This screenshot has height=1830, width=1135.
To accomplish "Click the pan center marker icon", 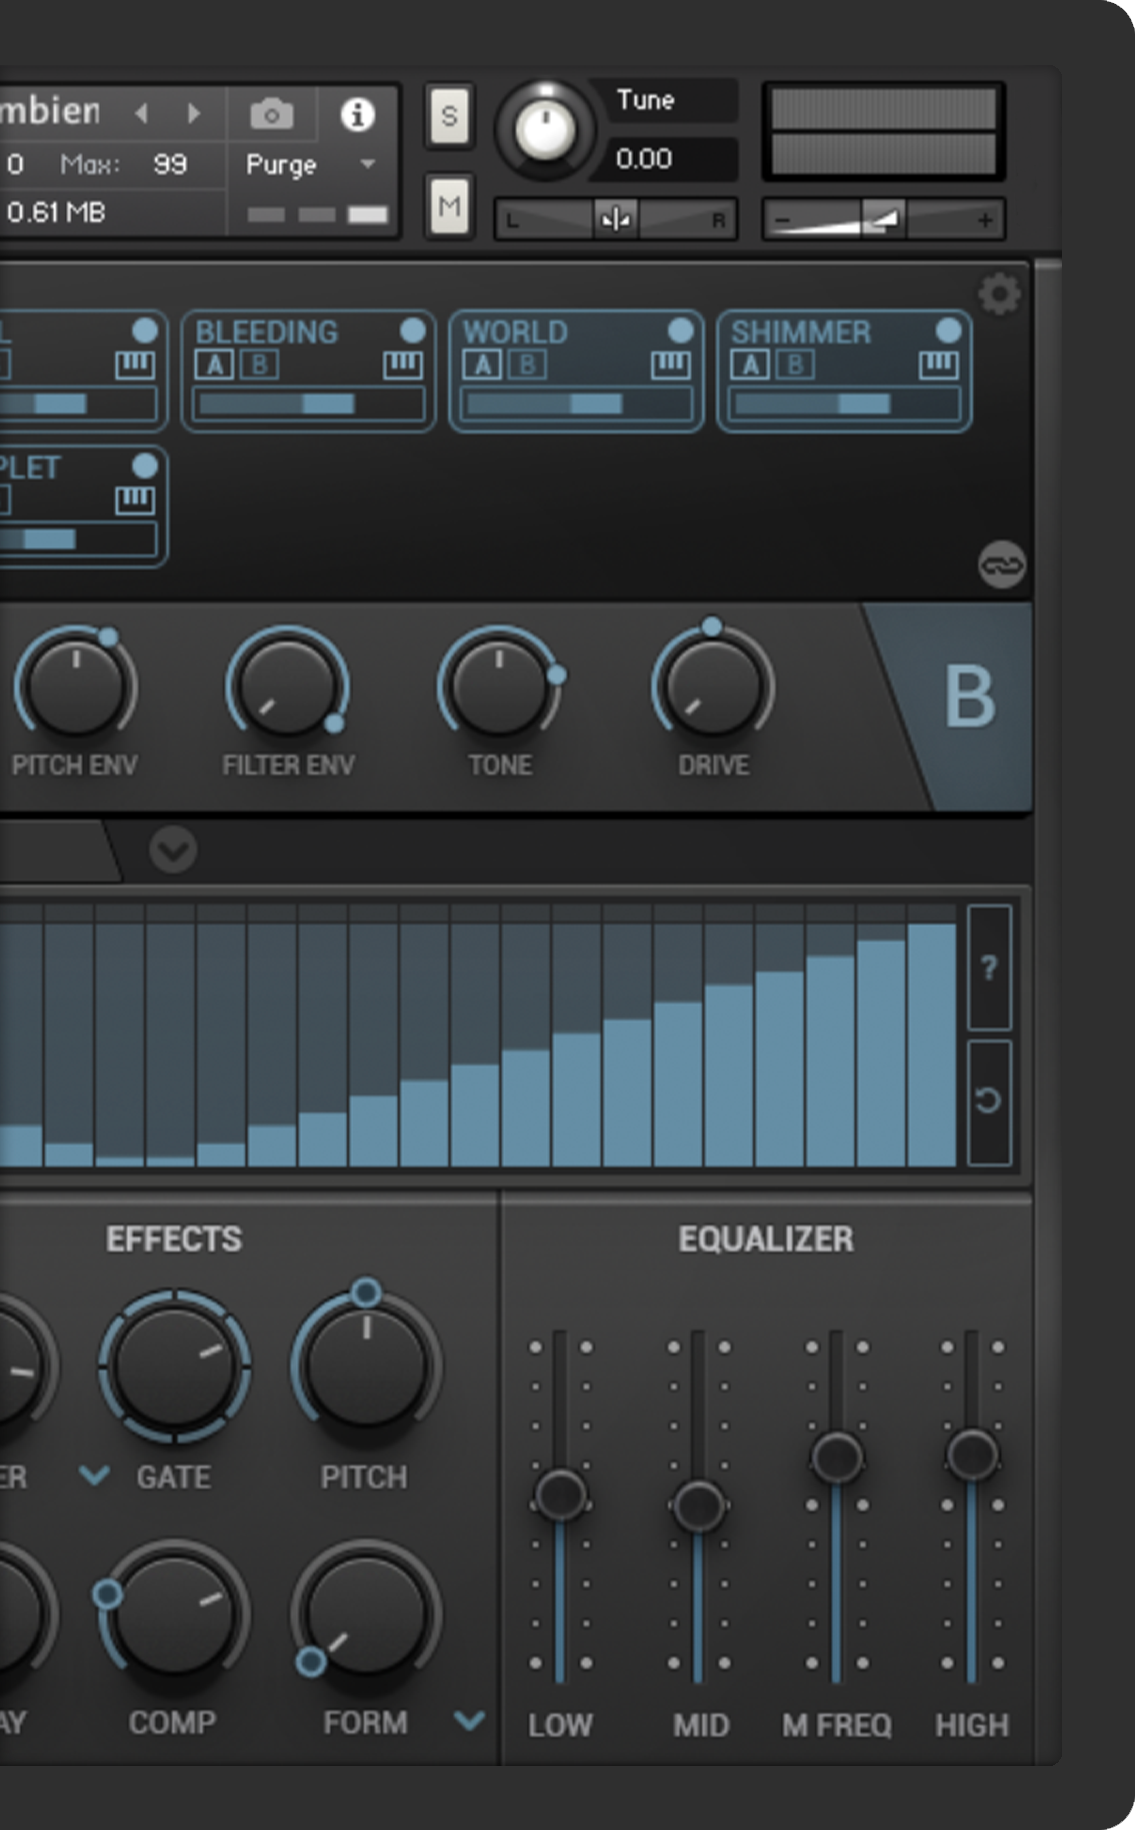I will click(616, 219).
